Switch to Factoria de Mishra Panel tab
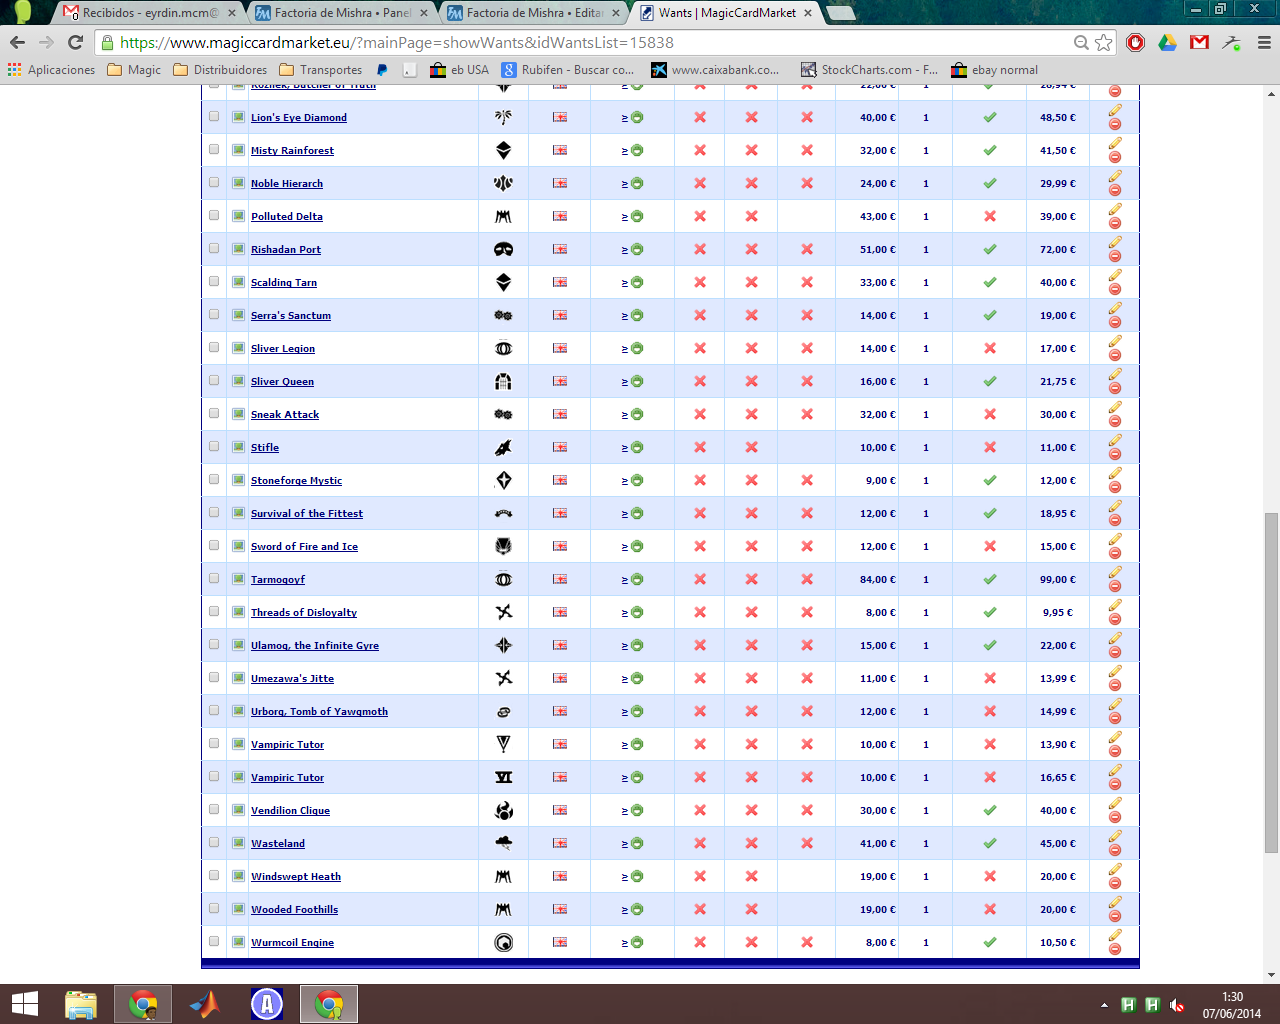This screenshot has width=1280, height=1024. coord(342,13)
